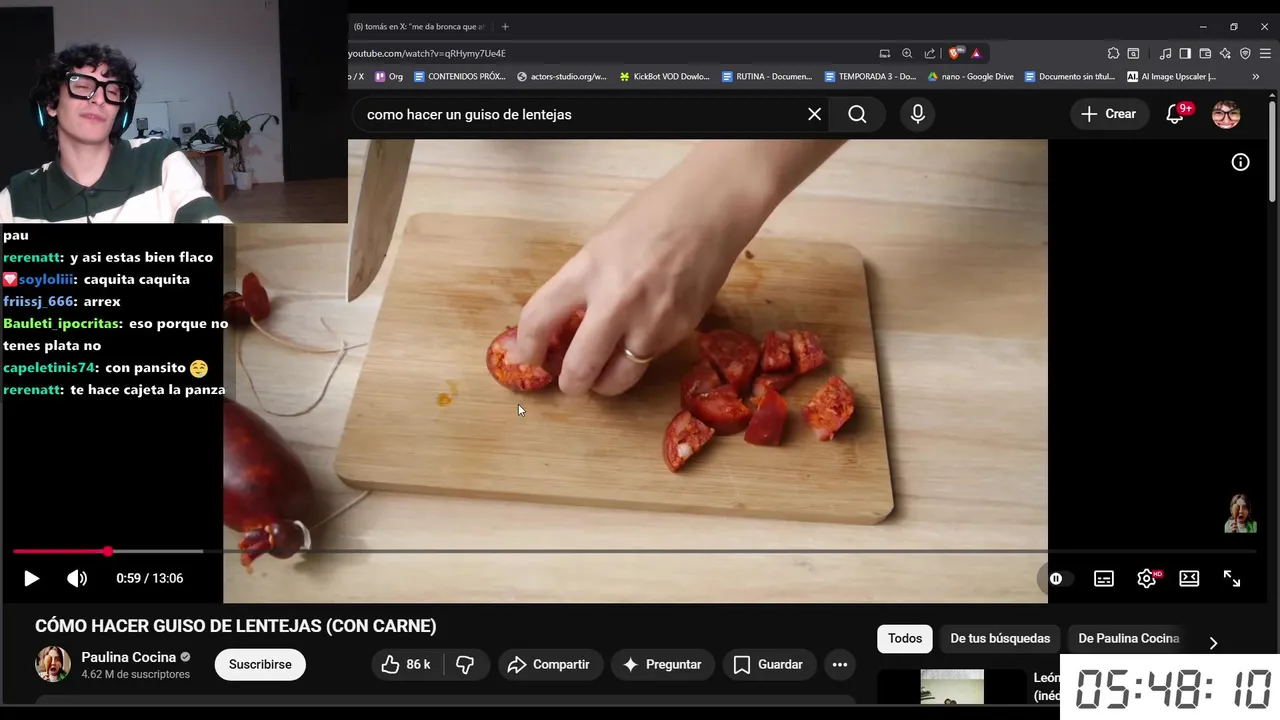Open 'Org' bookmark

[389, 76]
